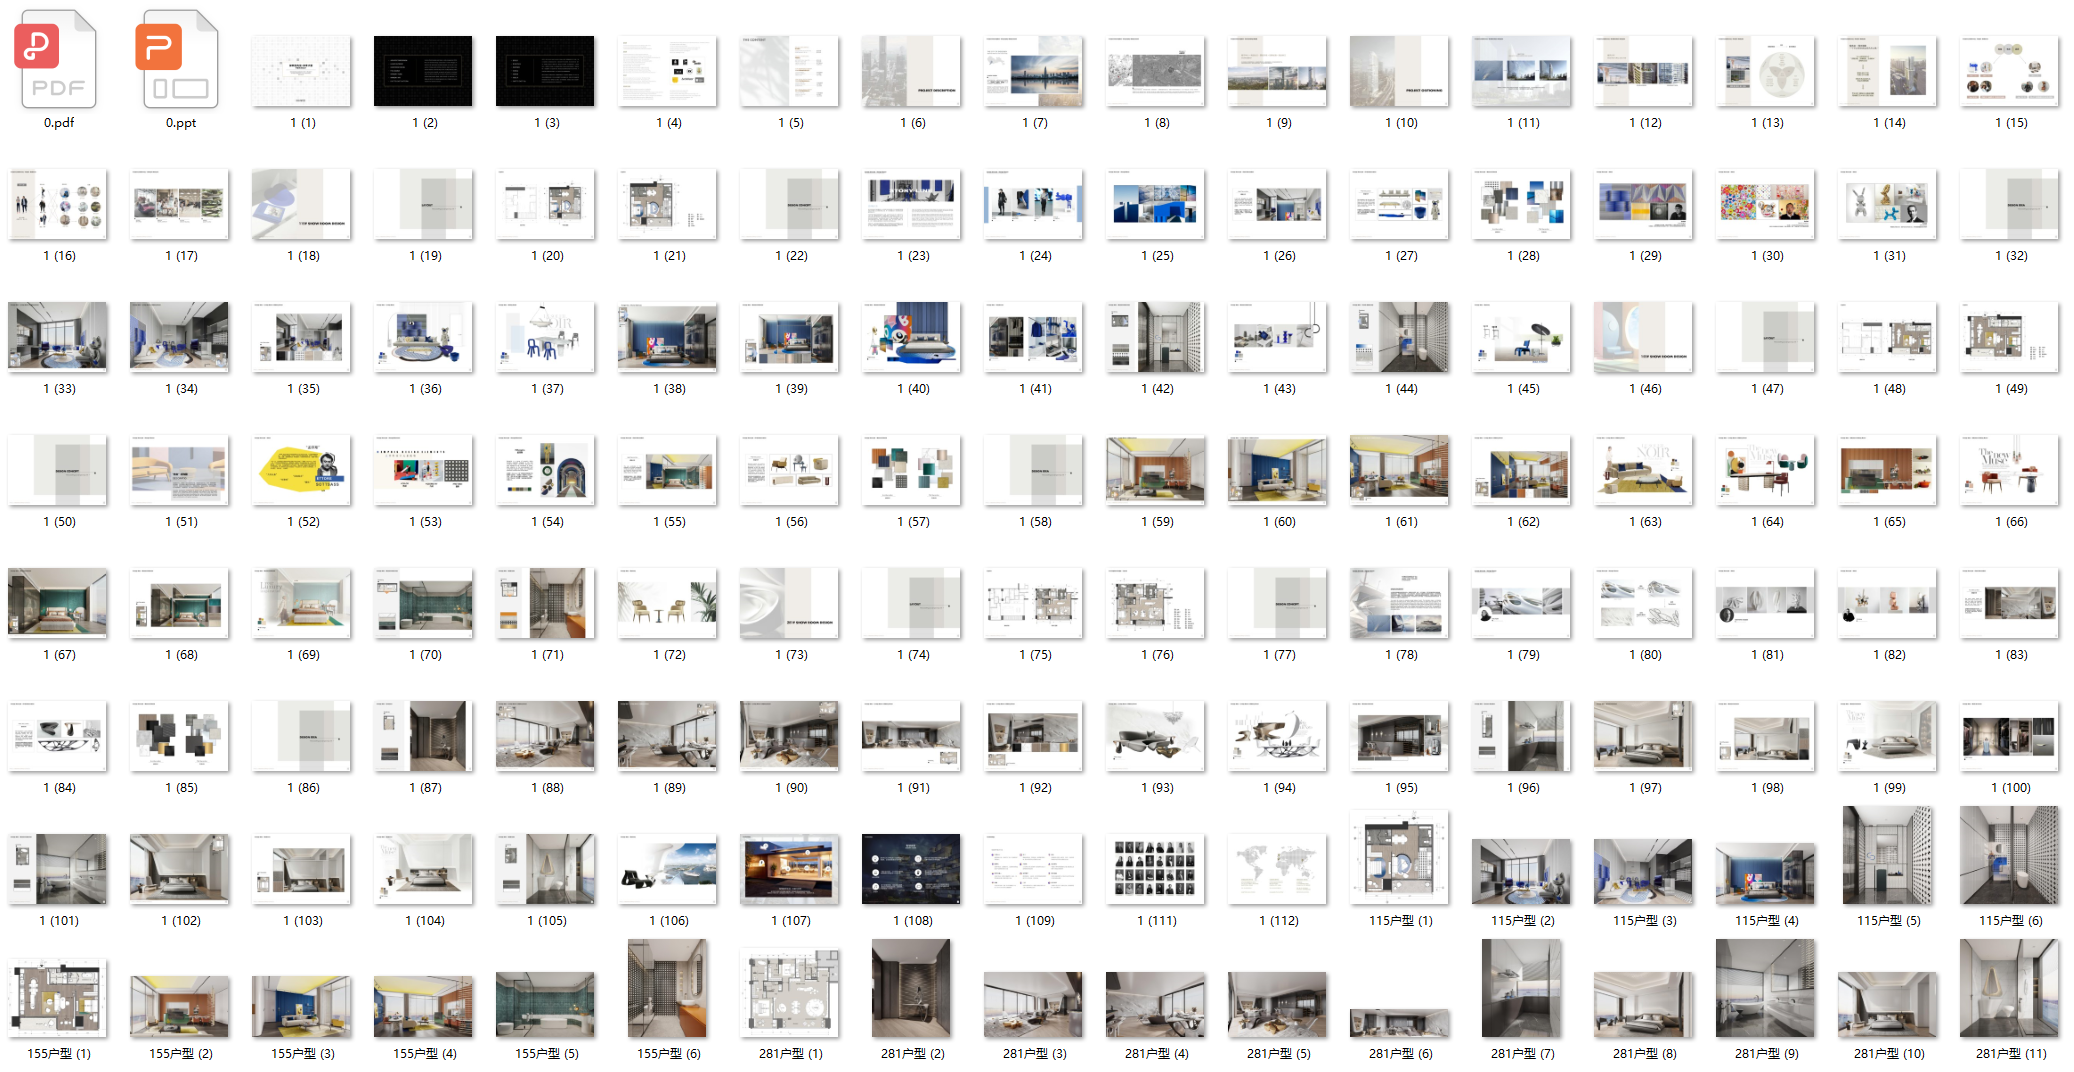2074x1072 pixels.
Task: Open the night building image 1 (107)
Action: click(790, 869)
